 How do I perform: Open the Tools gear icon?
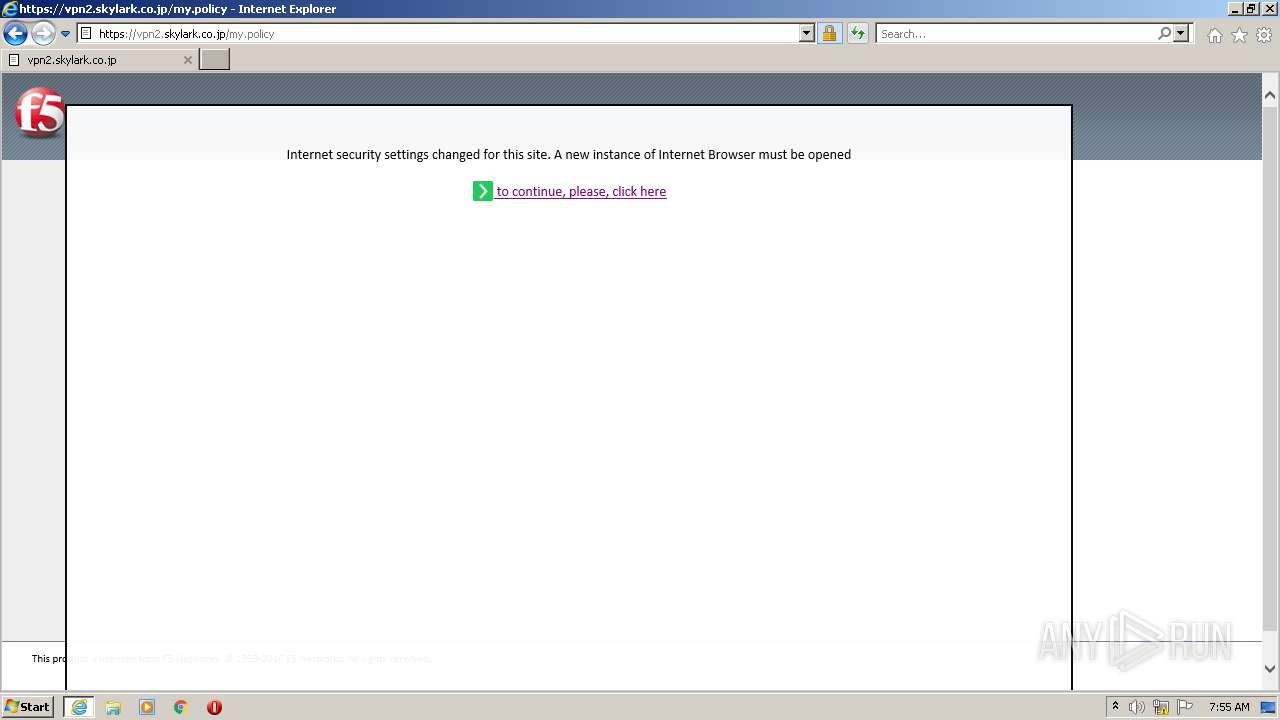point(1264,35)
